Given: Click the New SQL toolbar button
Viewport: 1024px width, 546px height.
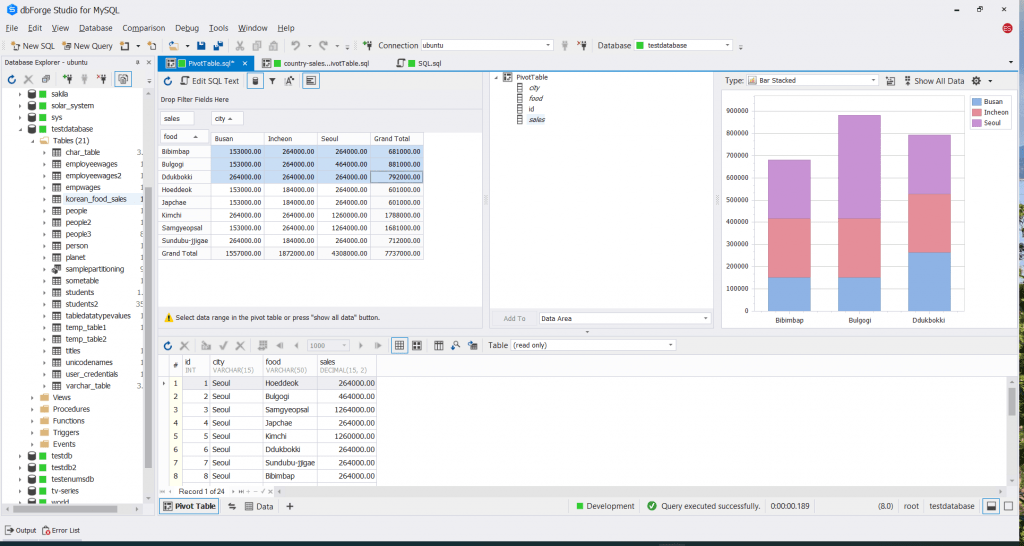Looking at the screenshot, I should (33, 46).
